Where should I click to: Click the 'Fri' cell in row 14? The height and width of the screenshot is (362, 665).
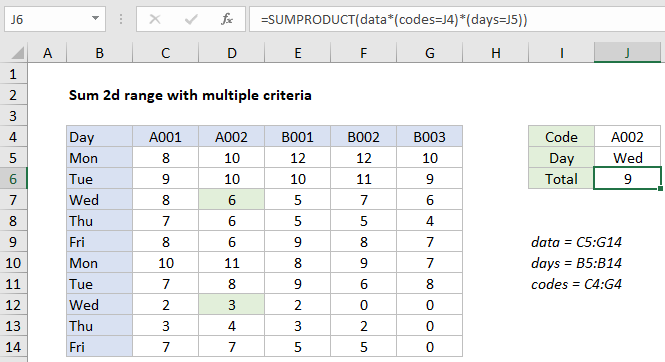(99, 347)
